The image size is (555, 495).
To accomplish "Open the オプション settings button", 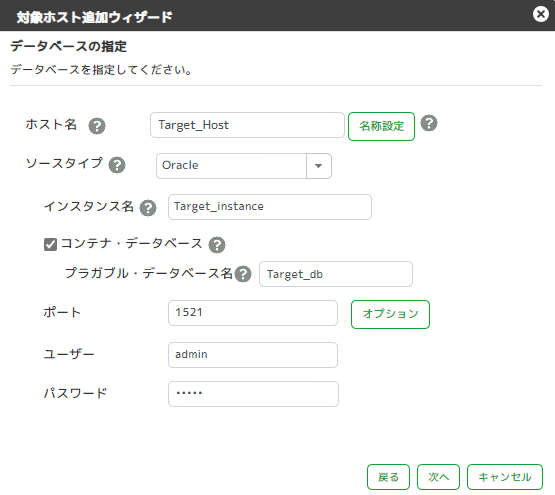I will [390, 314].
